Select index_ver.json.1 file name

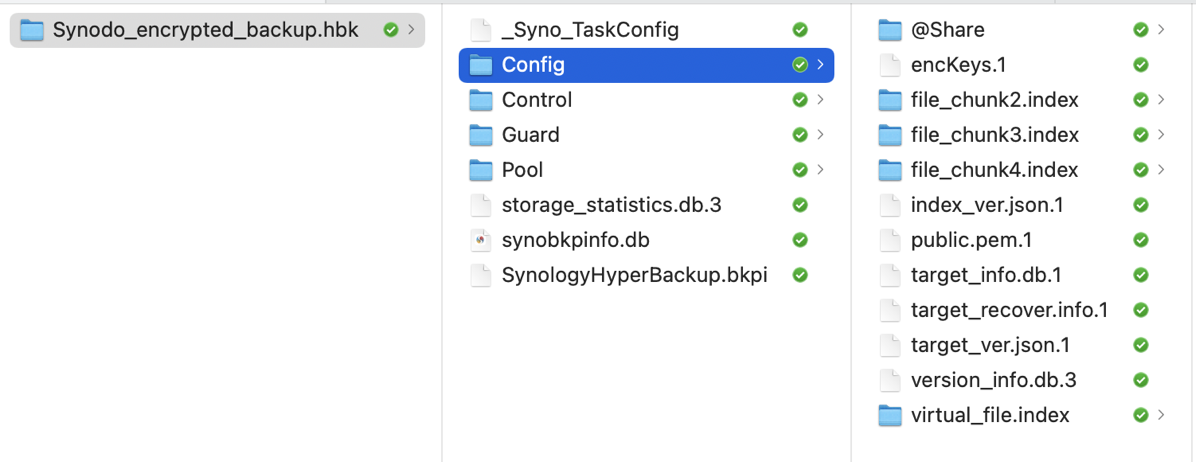[x=987, y=205]
